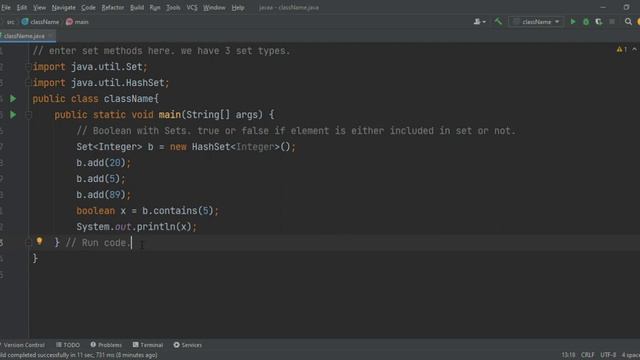Collapse the main method fold marker
Image resolution: width=640 pixels, height=360 pixels.
coord(28,115)
